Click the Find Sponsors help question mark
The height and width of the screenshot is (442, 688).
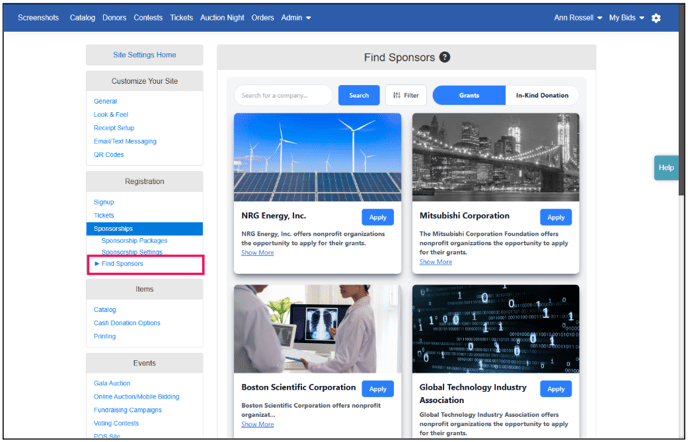click(445, 57)
